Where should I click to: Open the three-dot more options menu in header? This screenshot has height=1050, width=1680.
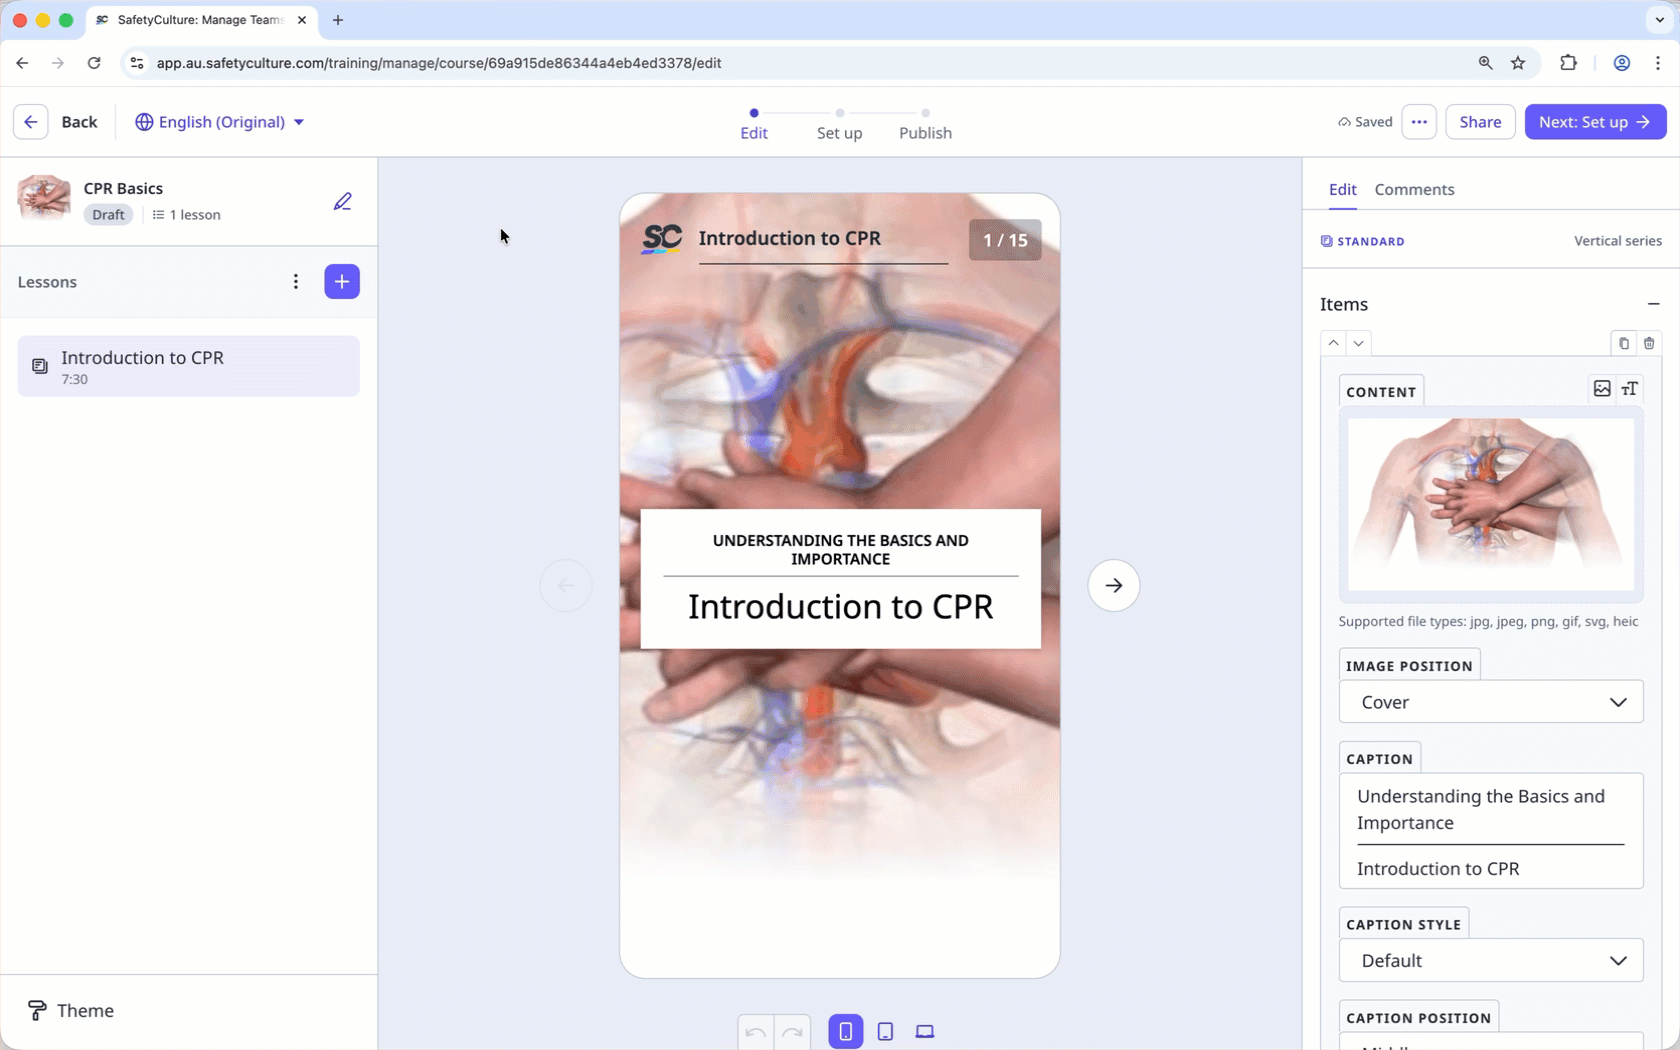1419,122
